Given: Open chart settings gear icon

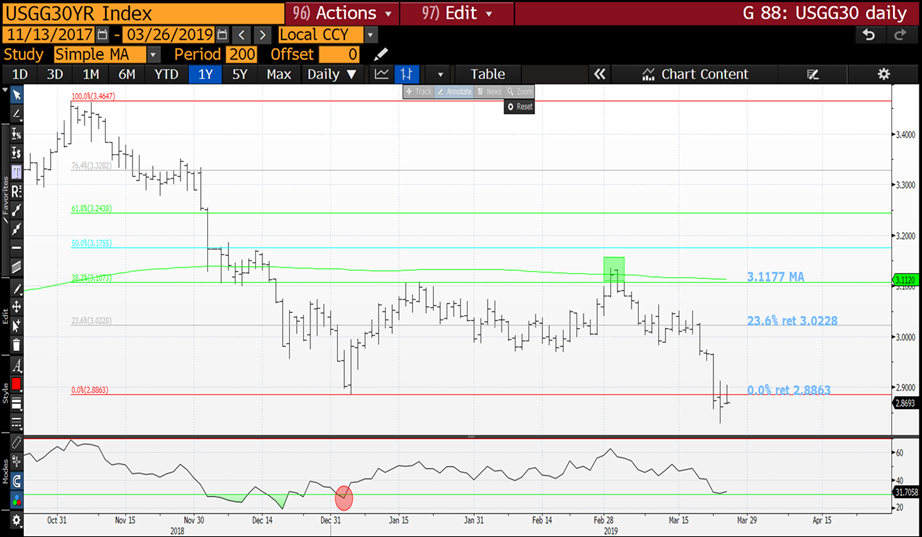Looking at the screenshot, I should [883, 74].
